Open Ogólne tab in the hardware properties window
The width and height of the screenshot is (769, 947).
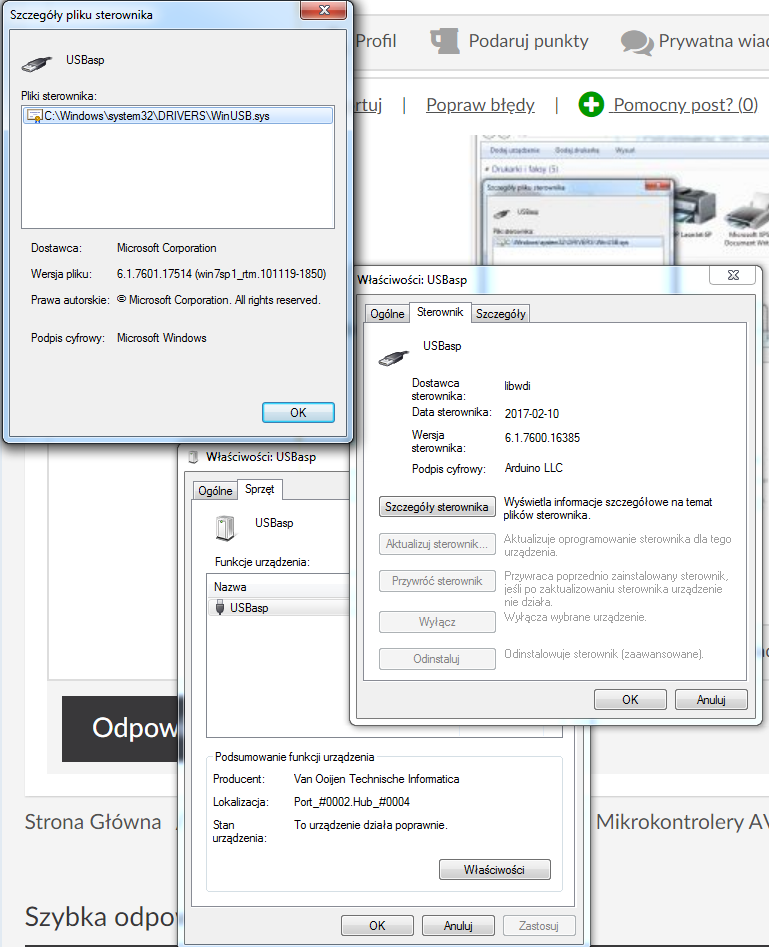coord(215,490)
